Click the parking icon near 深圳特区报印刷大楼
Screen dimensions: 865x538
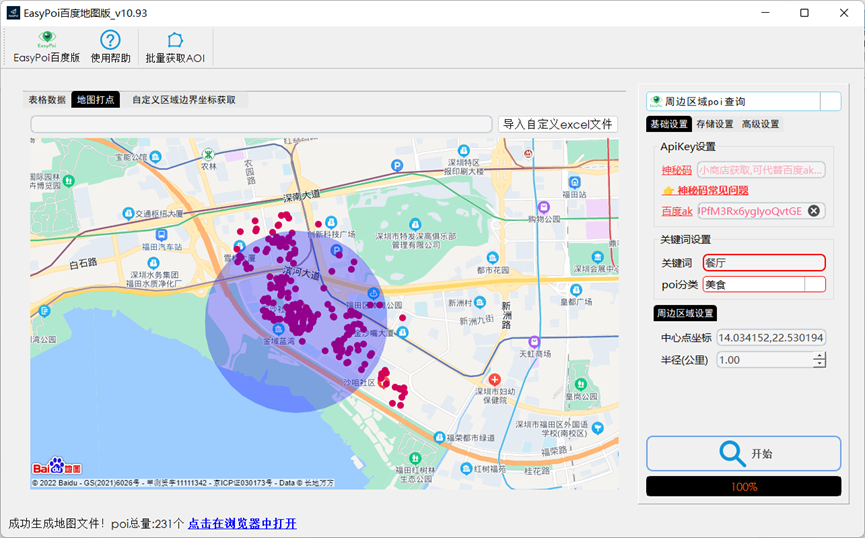click(x=397, y=165)
